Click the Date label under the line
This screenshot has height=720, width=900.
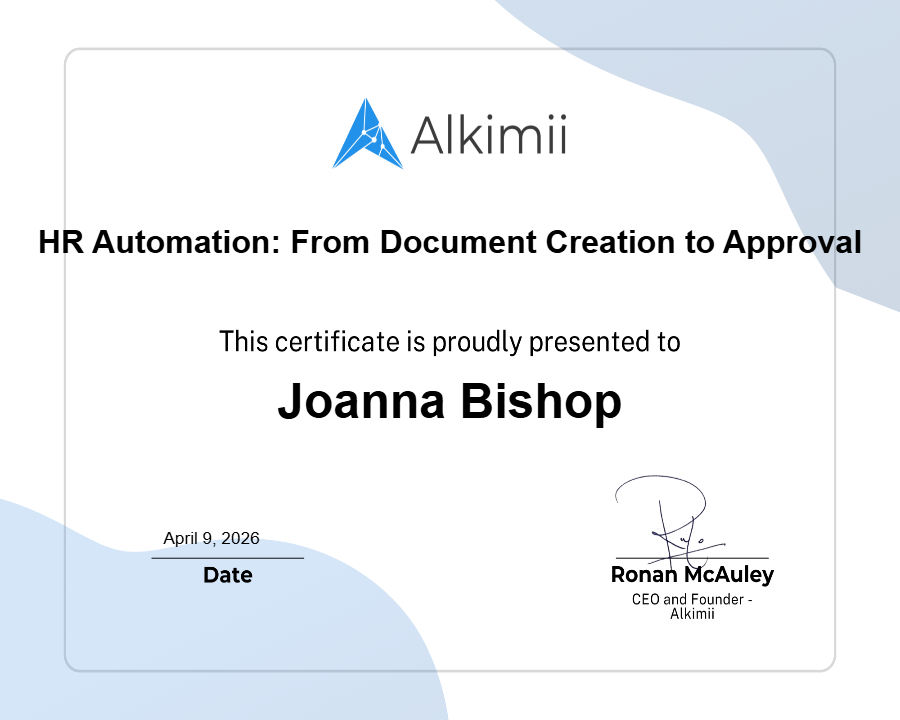tap(228, 575)
